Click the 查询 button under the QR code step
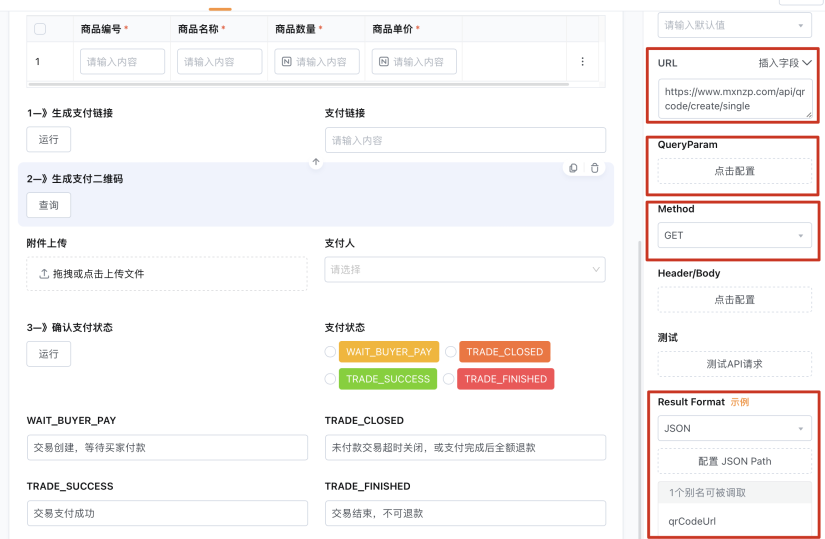The width and height of the screenshot is (825, 539). 48,205
